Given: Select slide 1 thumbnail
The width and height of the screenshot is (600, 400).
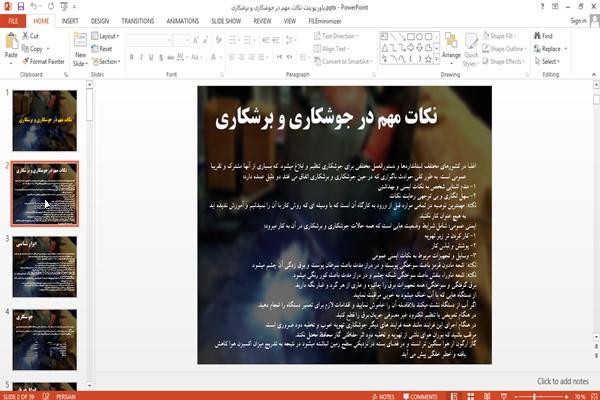Looking at the screenshot, I should point(44,121).
